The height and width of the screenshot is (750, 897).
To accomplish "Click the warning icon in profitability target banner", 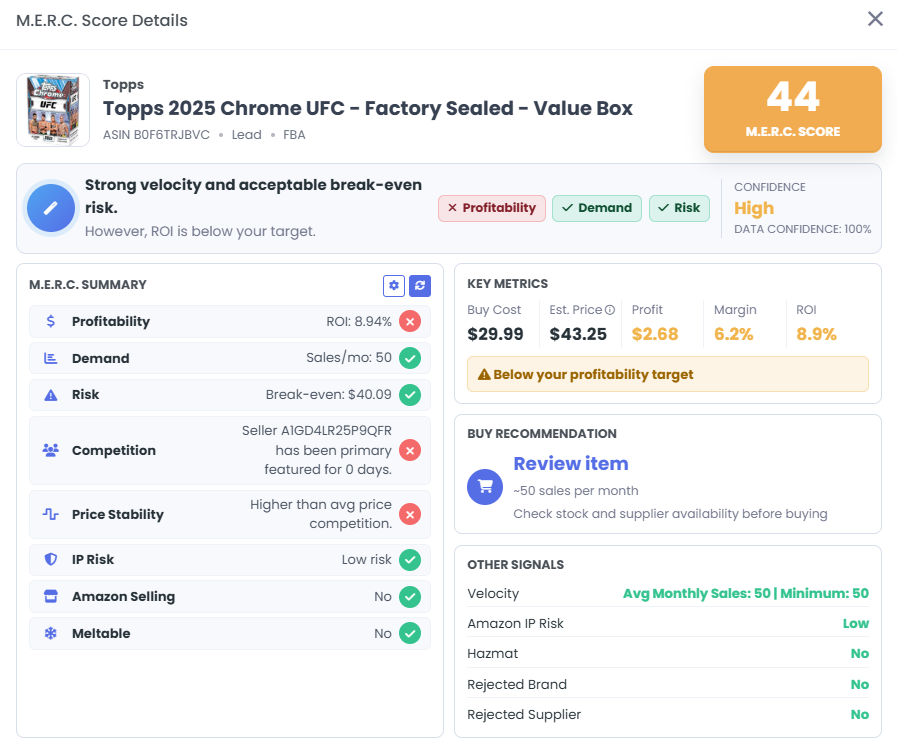I will tap(484, 375).
